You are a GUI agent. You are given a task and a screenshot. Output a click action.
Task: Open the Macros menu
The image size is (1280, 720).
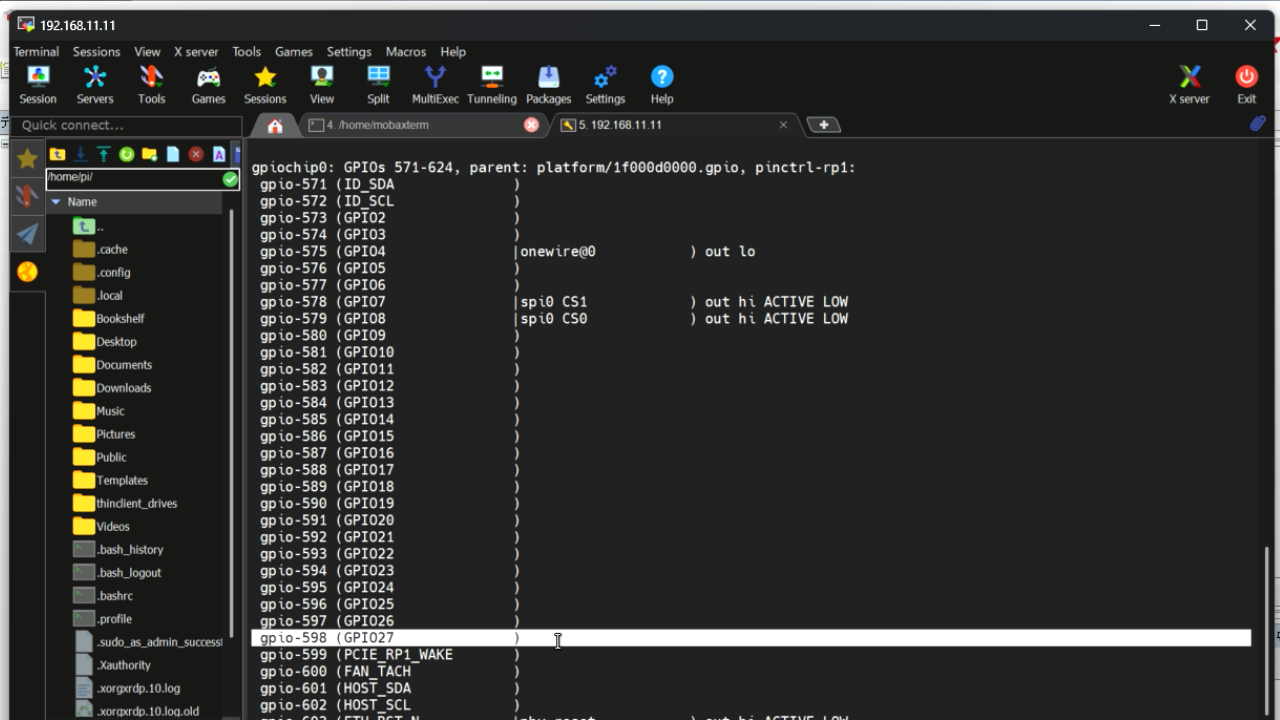point(406,51)
